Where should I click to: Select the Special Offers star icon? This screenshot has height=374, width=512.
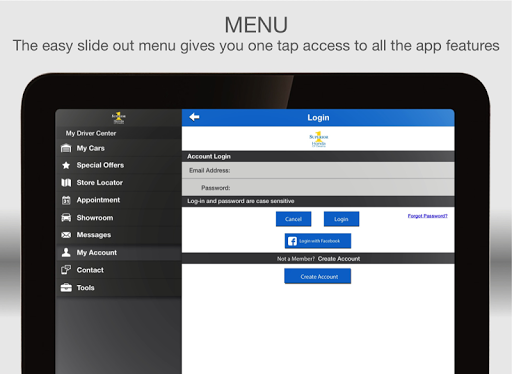tap(66, 165)
